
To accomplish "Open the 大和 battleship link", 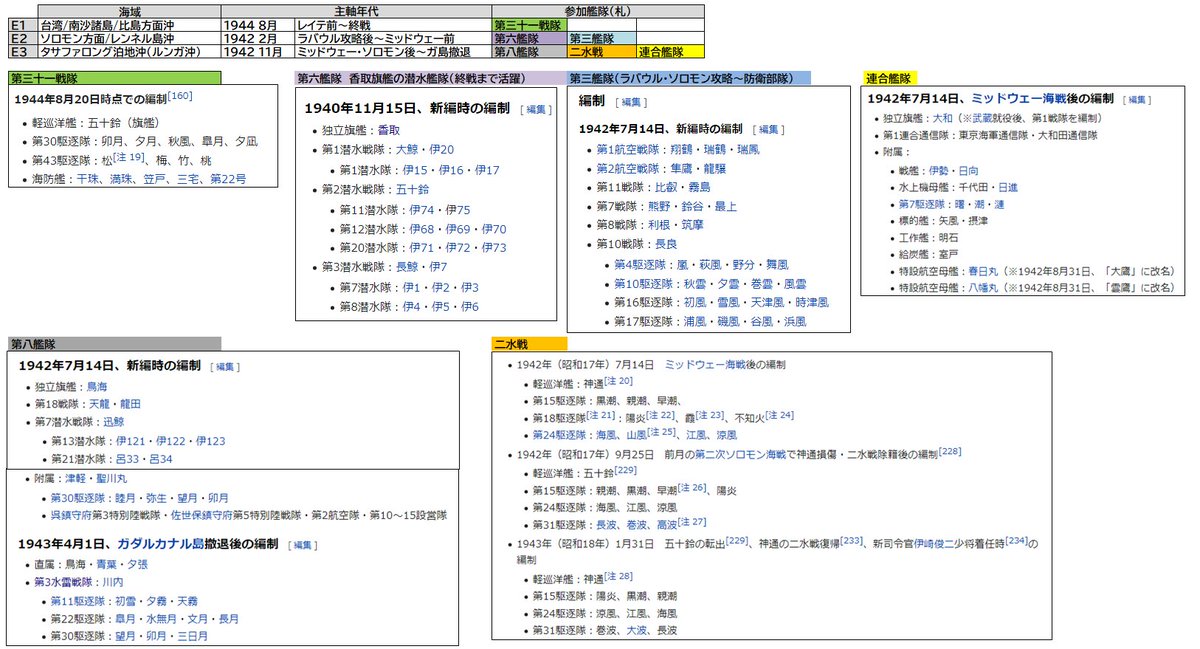I will point(943,118).
